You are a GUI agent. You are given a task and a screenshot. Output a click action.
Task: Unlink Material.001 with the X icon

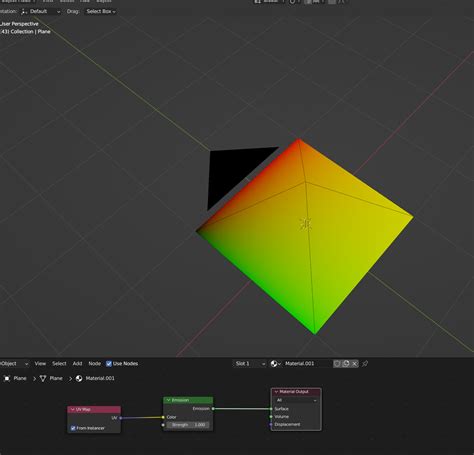pyautogui.click(x=355, y=364)
